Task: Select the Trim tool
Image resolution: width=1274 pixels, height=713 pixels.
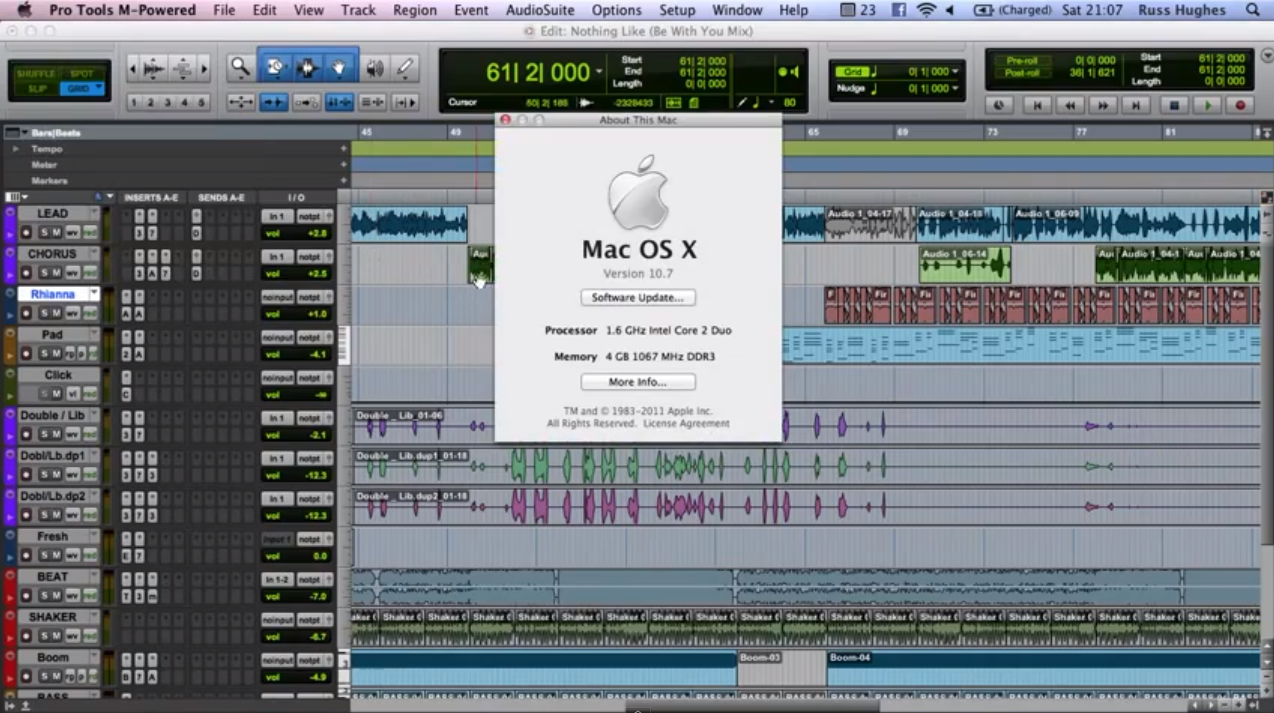Action: [x=274, y=67]
